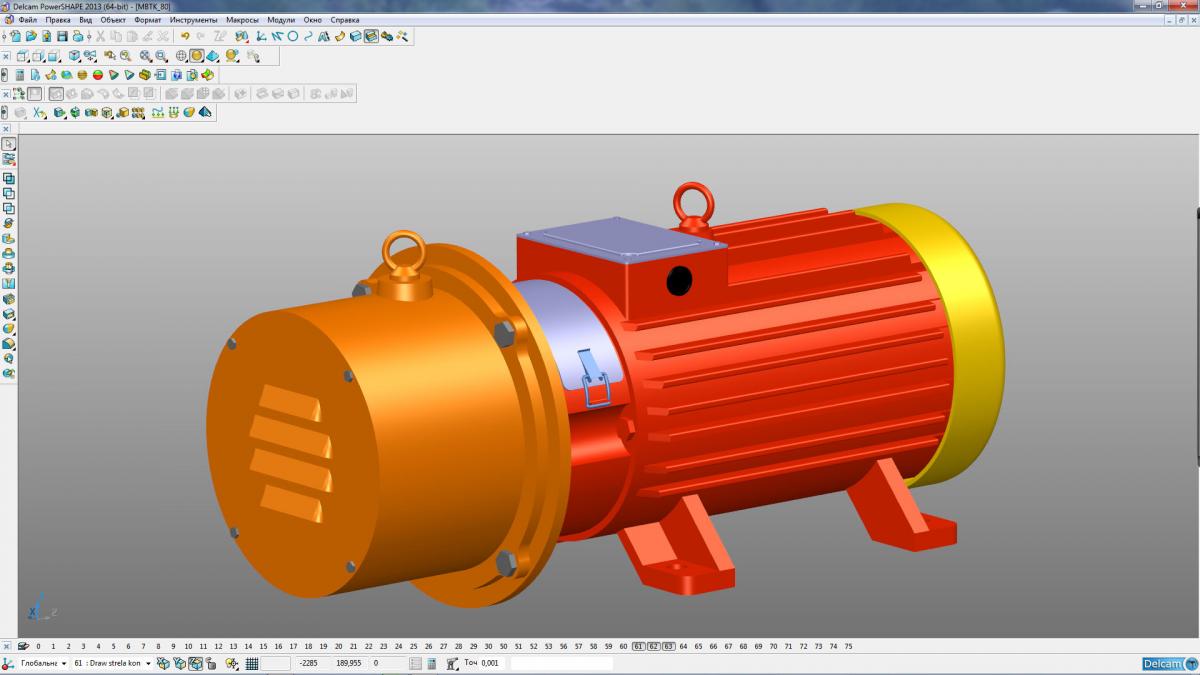Click the Y coordinate field showing 189,955
The height and width of the screenshot is (675, 1200).
[351, 663]
